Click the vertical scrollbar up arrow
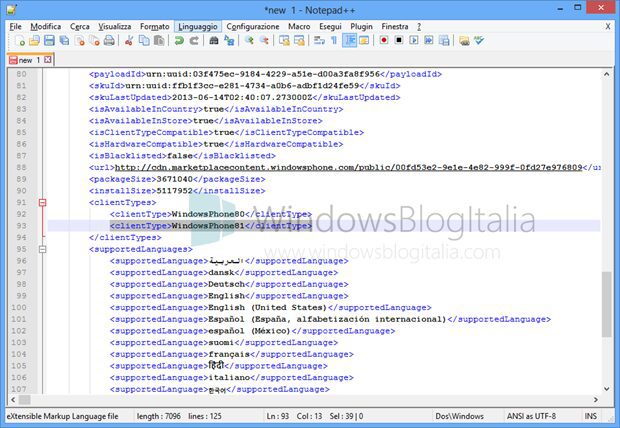The image size is (620, 428). (x=607, y=74)
